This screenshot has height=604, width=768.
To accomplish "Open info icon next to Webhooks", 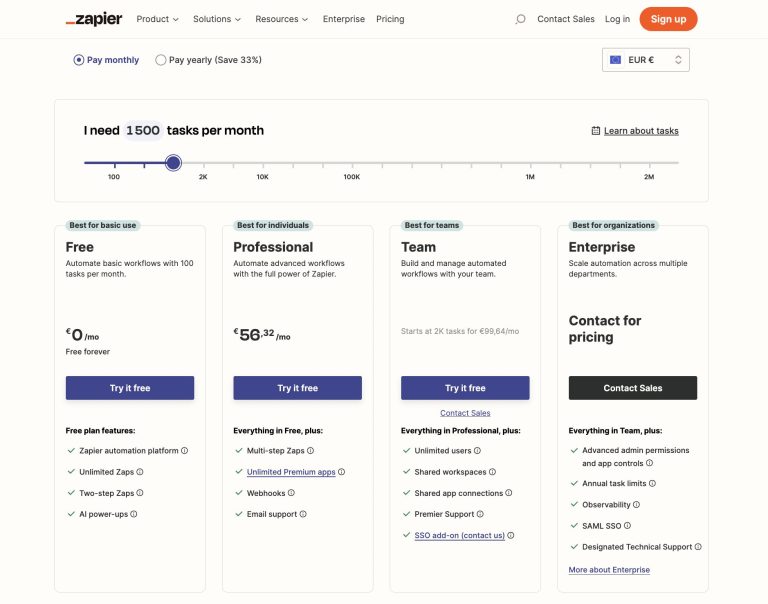I will tap(291, 493).
